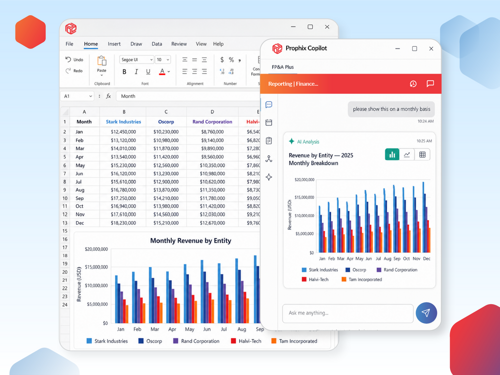500x375 pixels.
Task: Click the align right icon
Action: (204, 71)
